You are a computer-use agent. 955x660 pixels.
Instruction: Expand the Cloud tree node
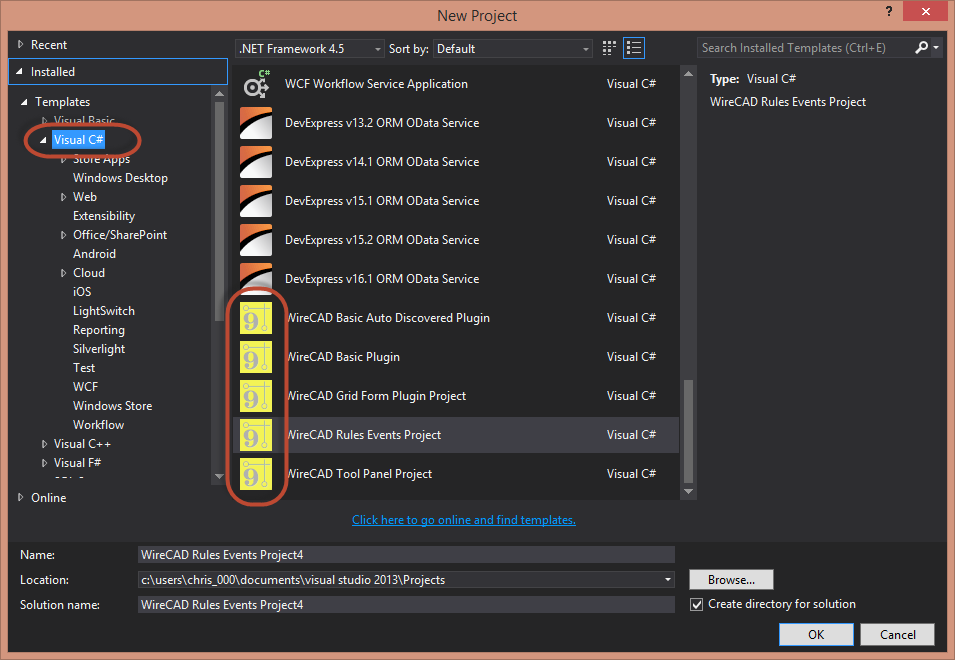point(63,273)
